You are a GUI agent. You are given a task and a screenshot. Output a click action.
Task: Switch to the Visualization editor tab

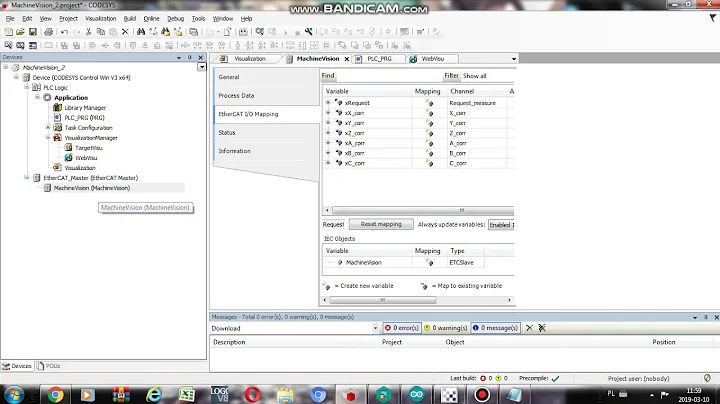tap(249, 59)
